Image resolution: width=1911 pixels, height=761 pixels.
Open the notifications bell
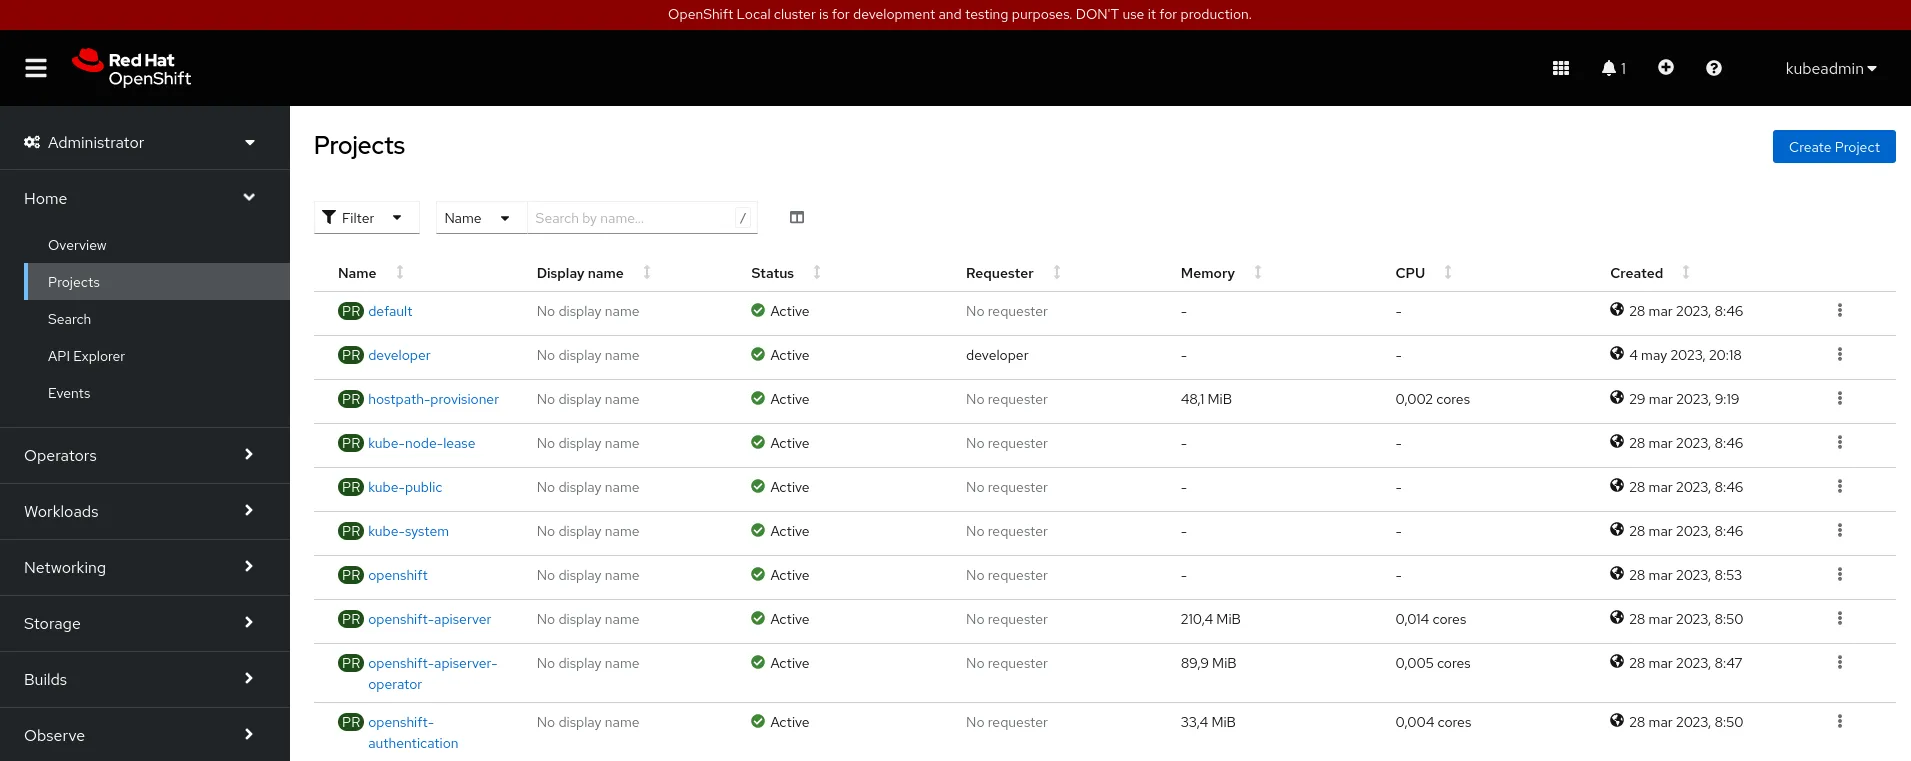pos(1612,68)
